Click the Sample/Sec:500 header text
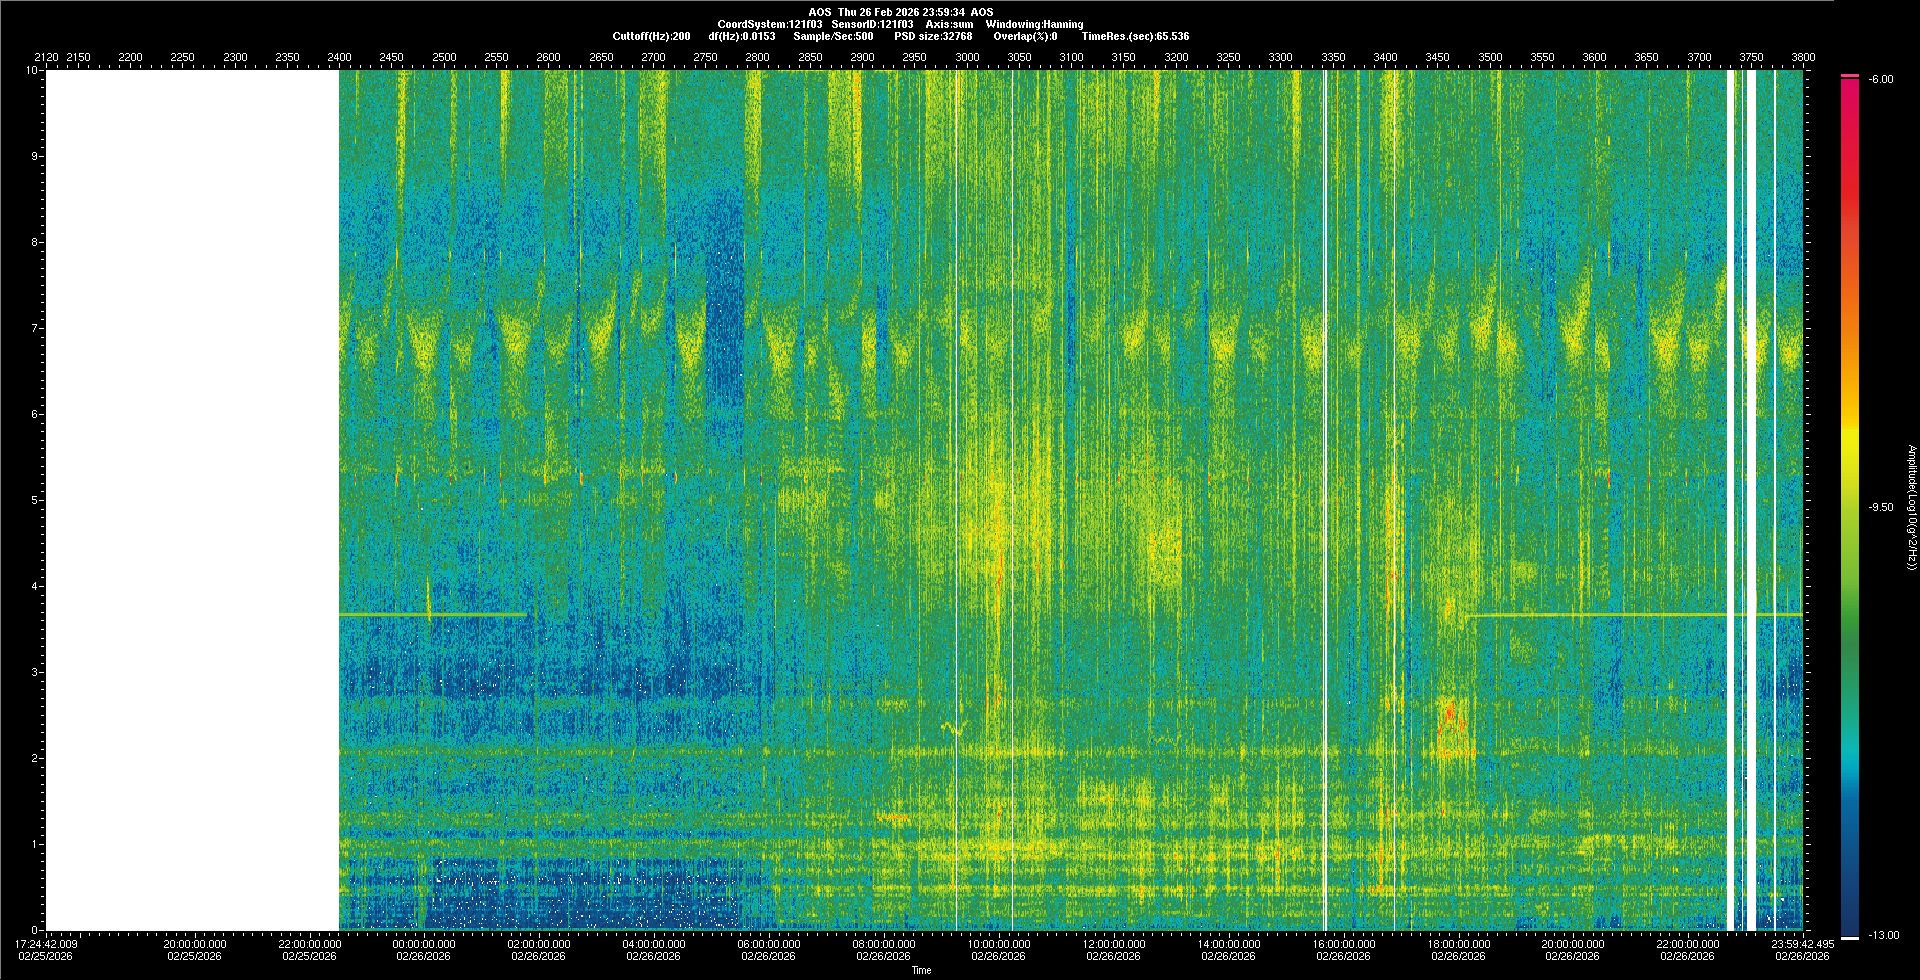1920x980 pixels. pos(833,36)
